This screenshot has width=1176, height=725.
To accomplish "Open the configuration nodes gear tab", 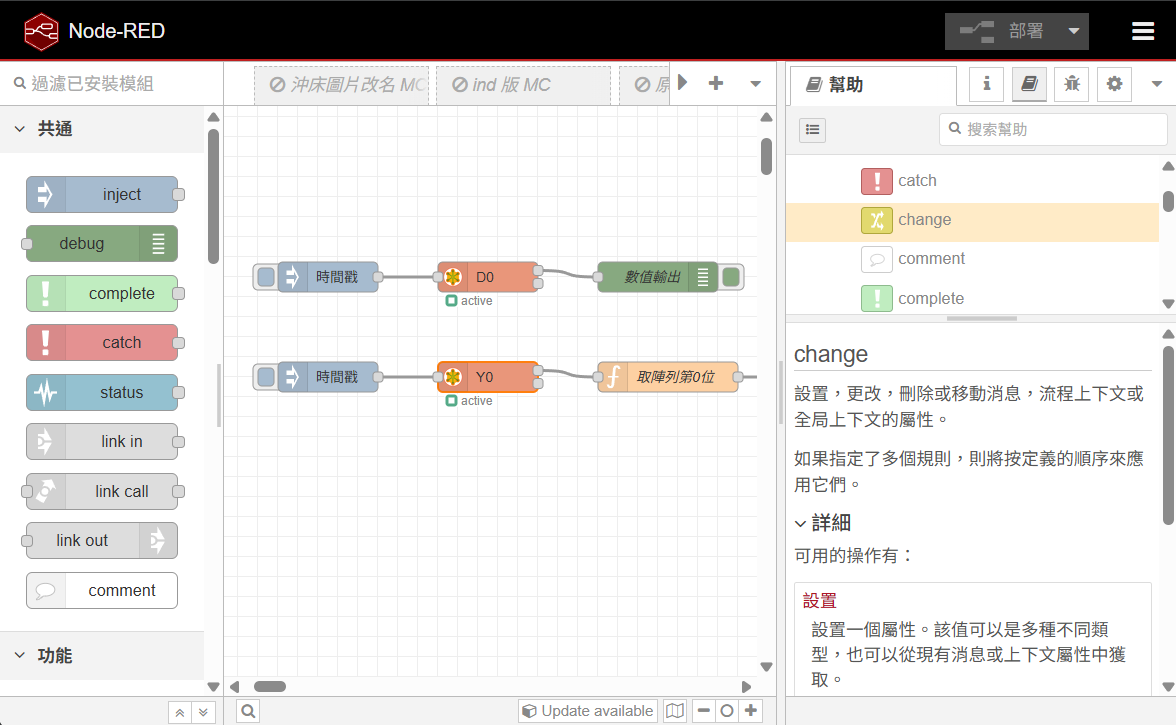I will [x=1114, y=85].
